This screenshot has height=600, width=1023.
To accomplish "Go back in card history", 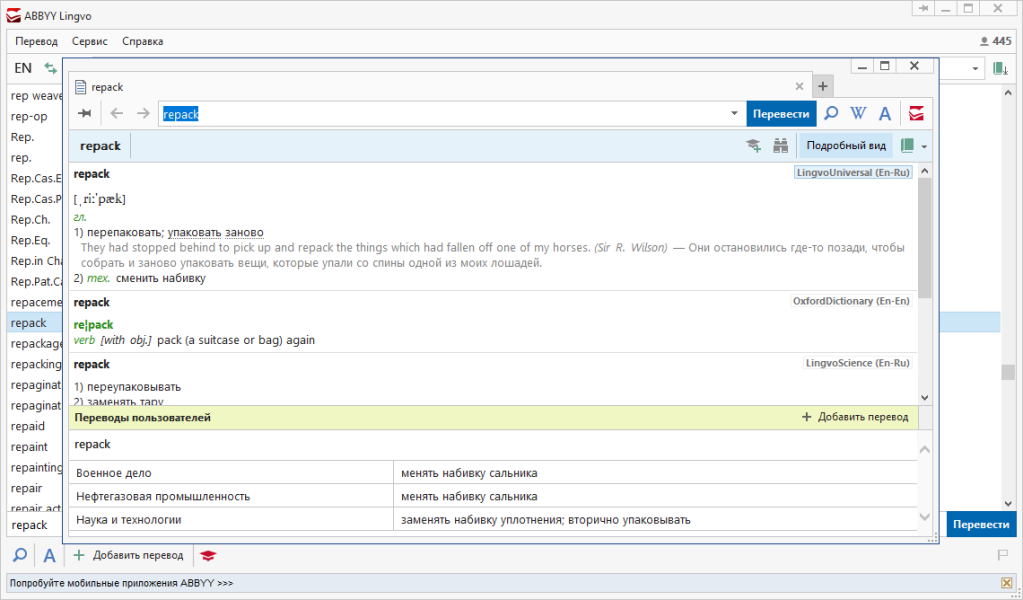I will click(x=117, y=113).
